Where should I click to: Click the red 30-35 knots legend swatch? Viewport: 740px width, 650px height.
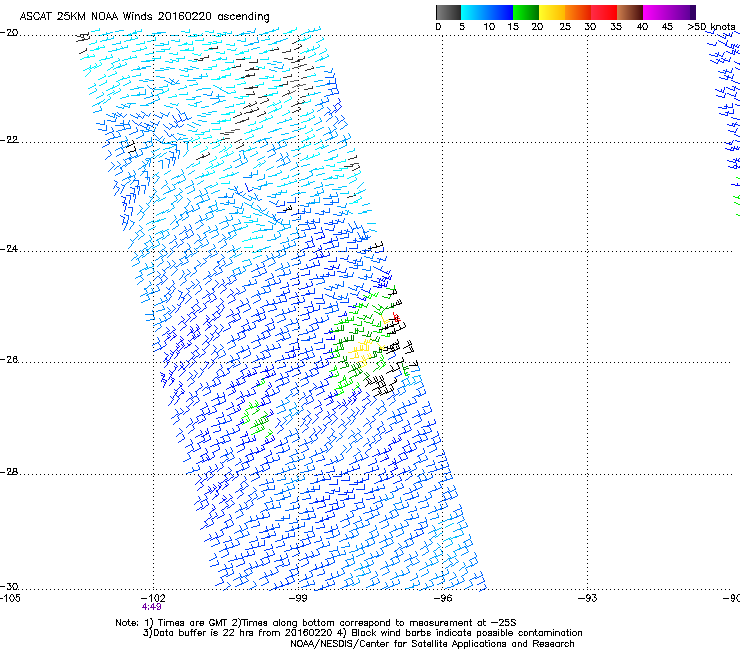click(604, 12)
